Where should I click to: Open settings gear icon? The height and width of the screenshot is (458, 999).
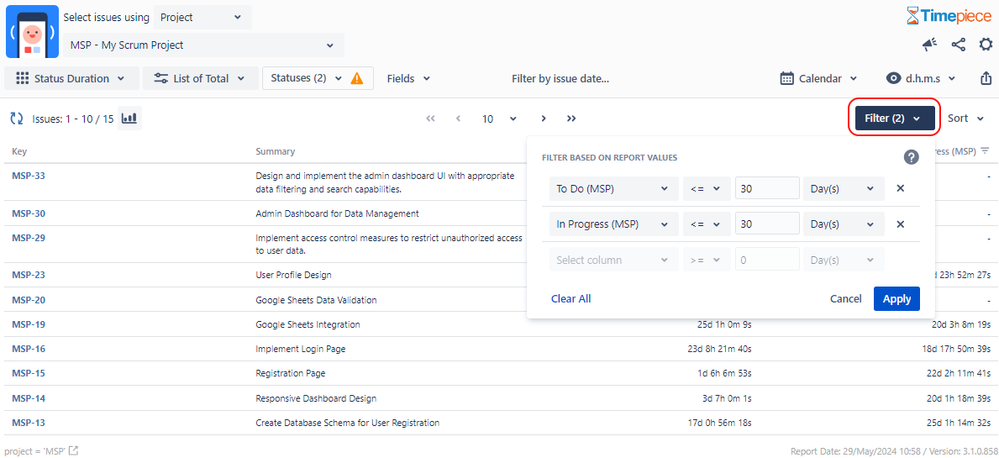point(986,44)
